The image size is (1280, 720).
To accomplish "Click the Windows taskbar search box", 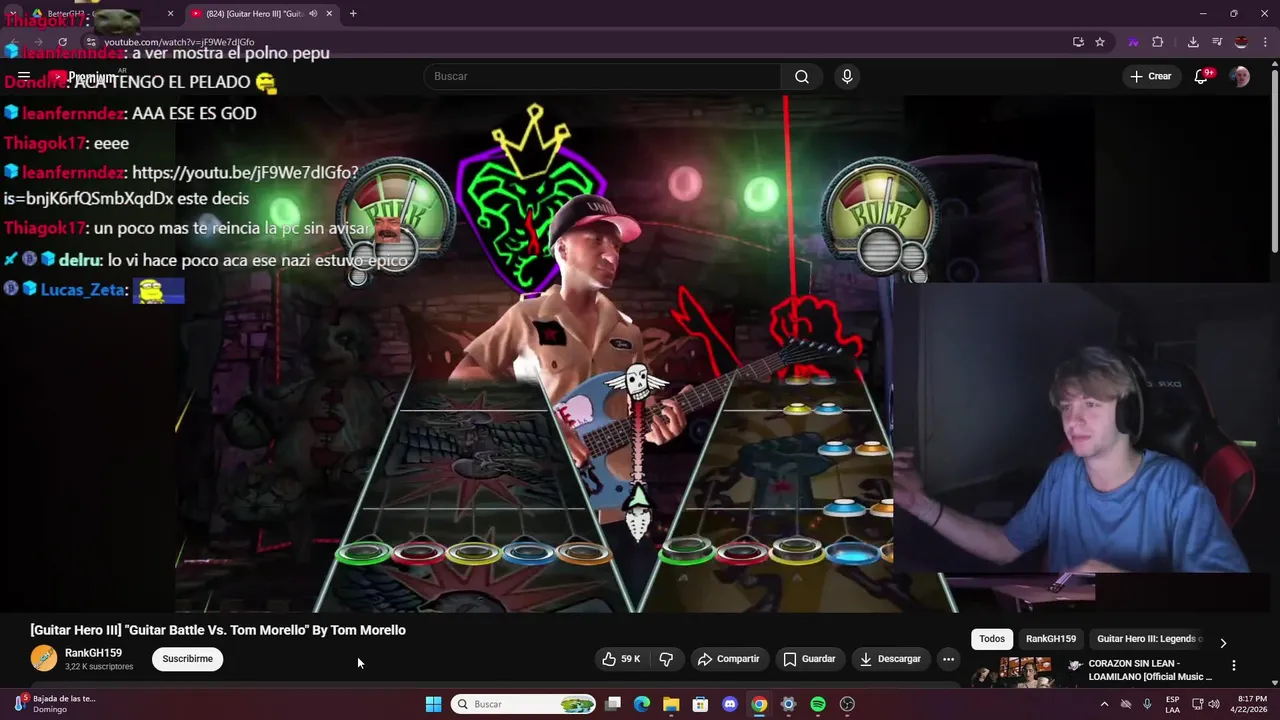I will pos(525,704).
